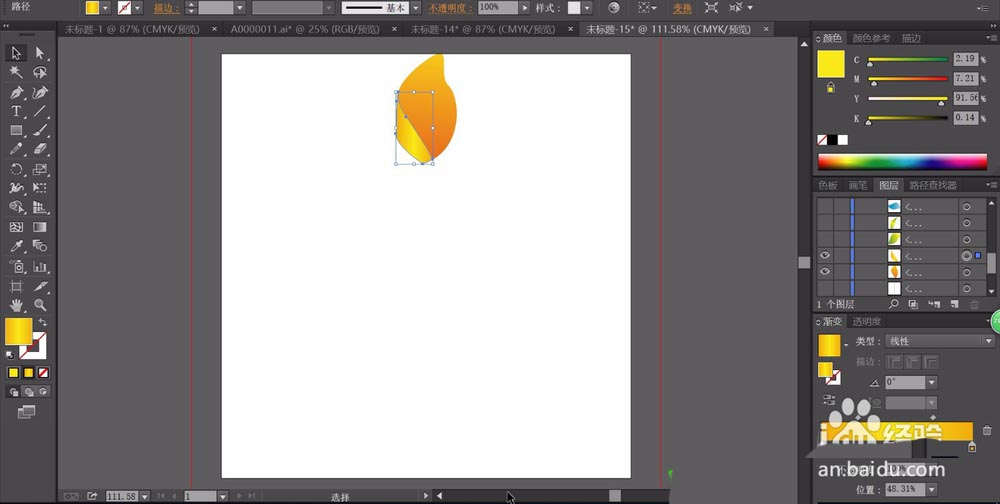The image size is (1000, 504).
Task: Click target circle of orange leaf sublayer
Action: 966,272
